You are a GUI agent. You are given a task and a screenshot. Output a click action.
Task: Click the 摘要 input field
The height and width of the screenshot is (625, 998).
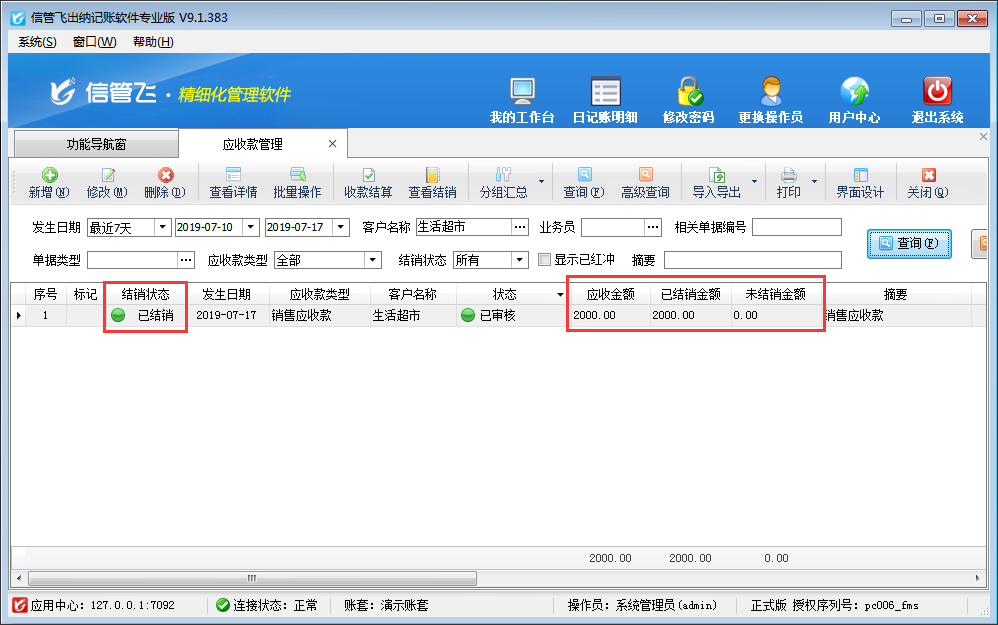752,260
